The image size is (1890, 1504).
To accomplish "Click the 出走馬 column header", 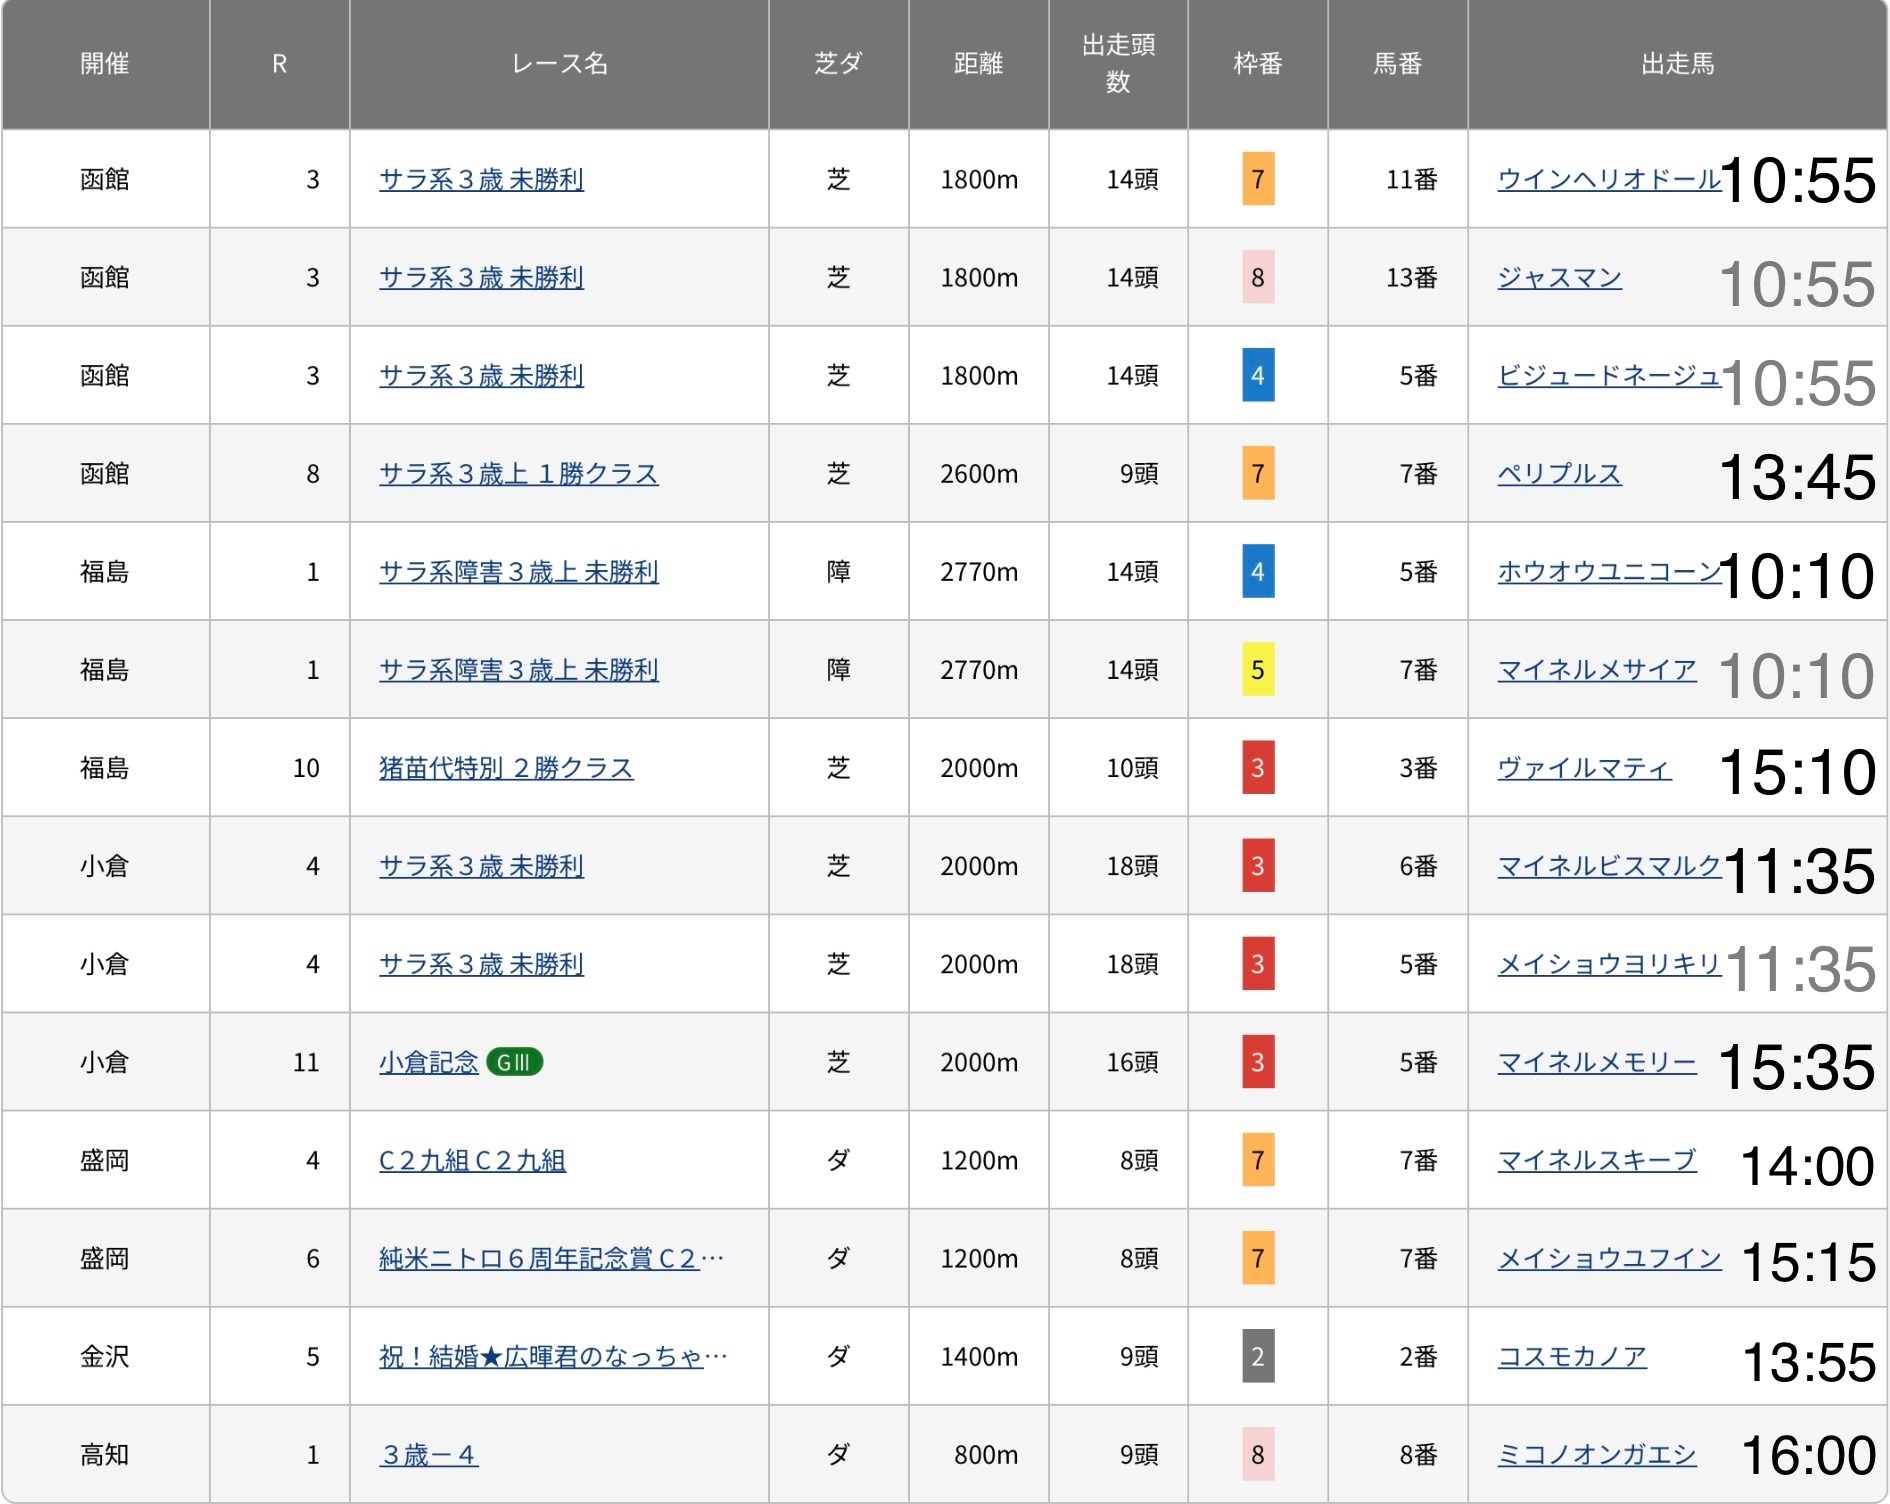I will [1677, 64].
